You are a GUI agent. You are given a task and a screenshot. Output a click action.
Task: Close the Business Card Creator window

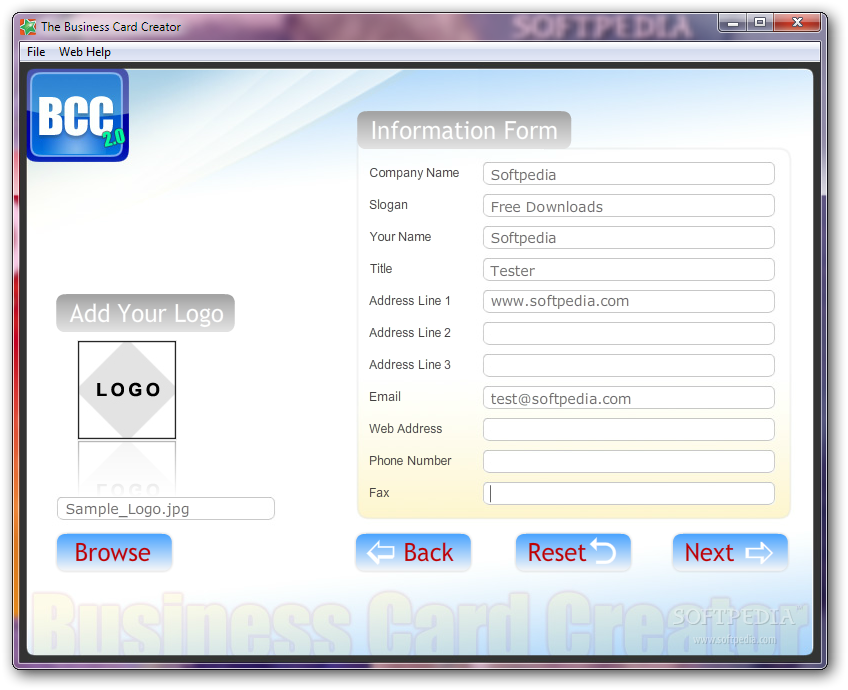click(797, 23)
